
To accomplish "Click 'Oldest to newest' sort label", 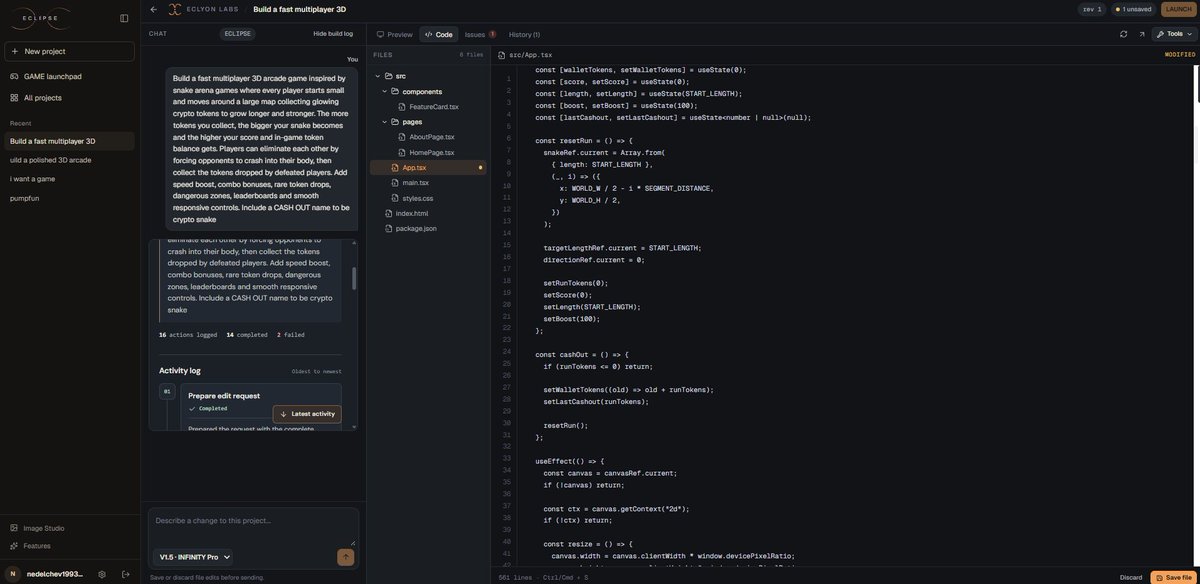I will pos(316,371).
